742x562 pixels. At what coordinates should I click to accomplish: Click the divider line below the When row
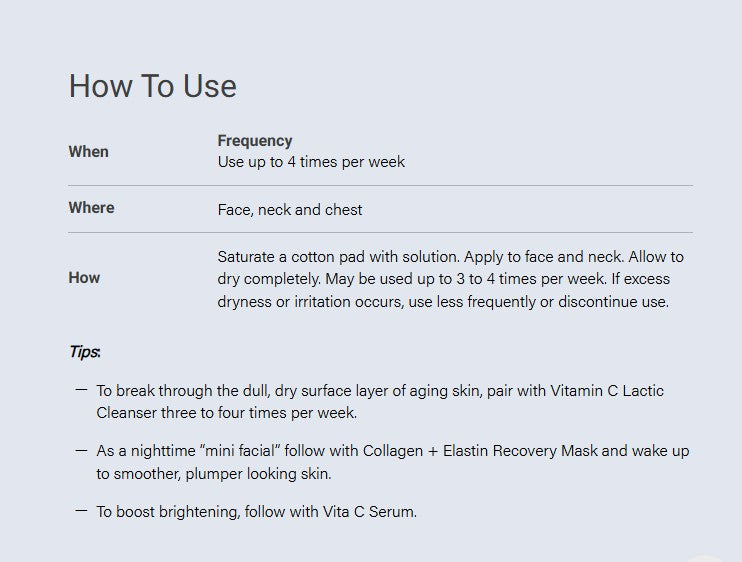(380, 185)
